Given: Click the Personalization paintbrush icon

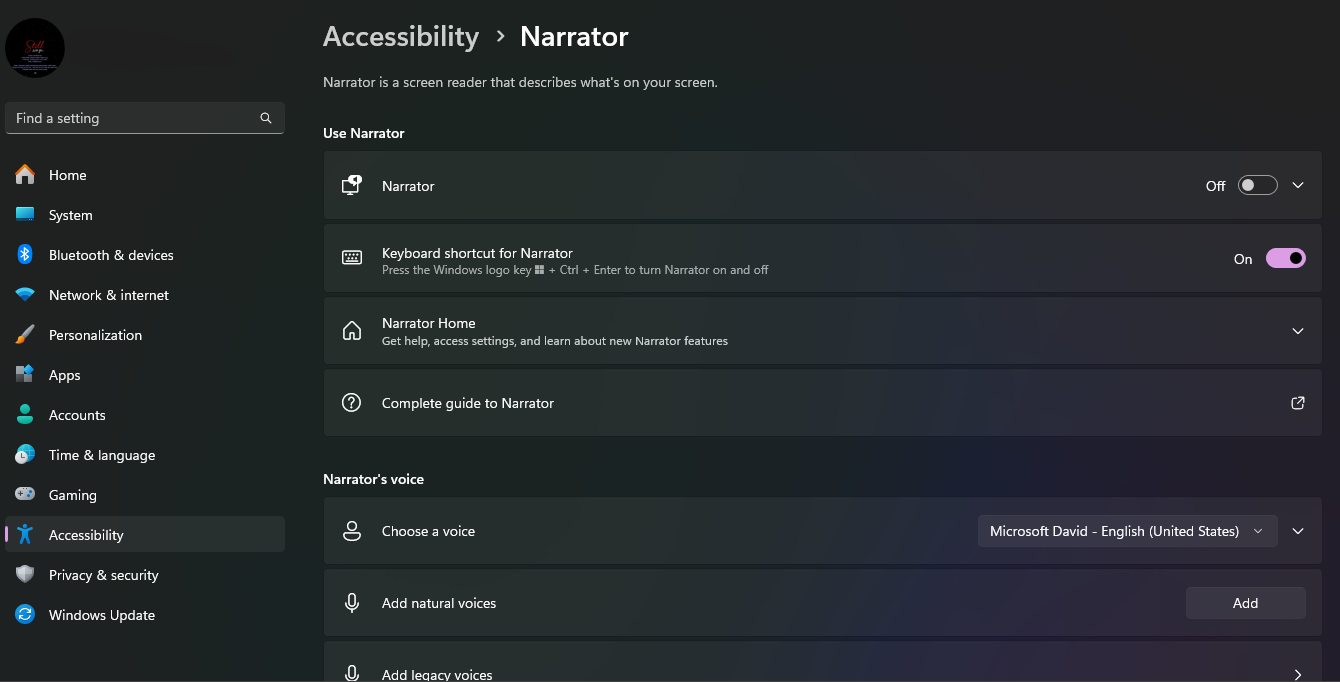Looking at the screenshot, I should click(25, 335).
